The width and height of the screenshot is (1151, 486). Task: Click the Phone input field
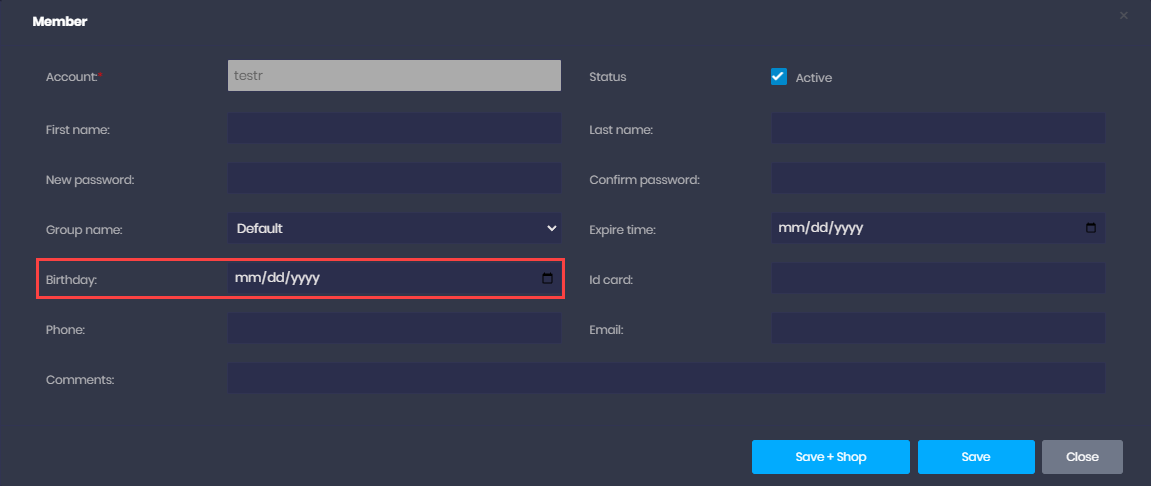tap(394, 328)
